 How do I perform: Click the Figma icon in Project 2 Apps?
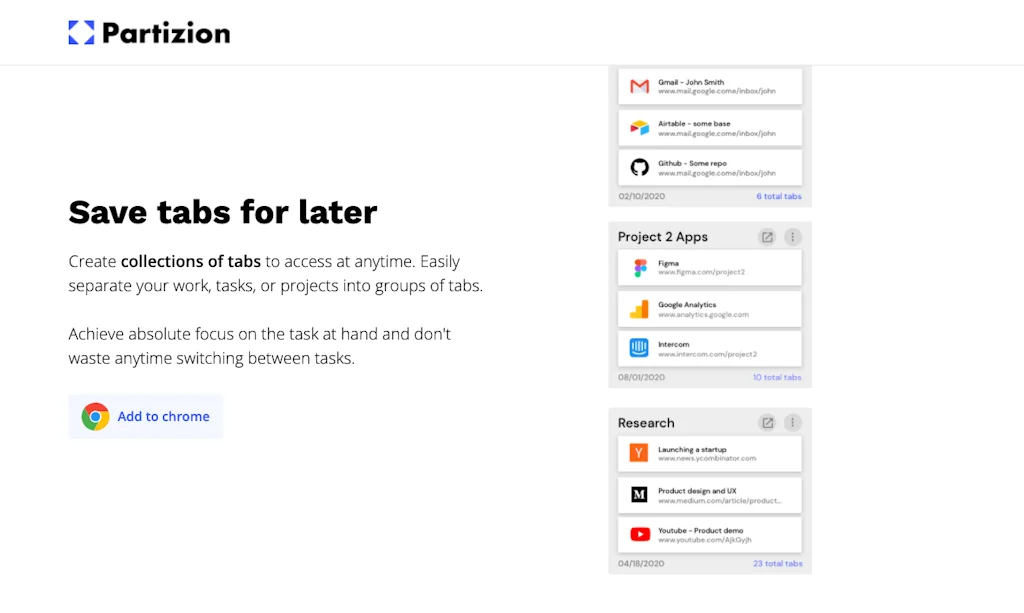640,267
